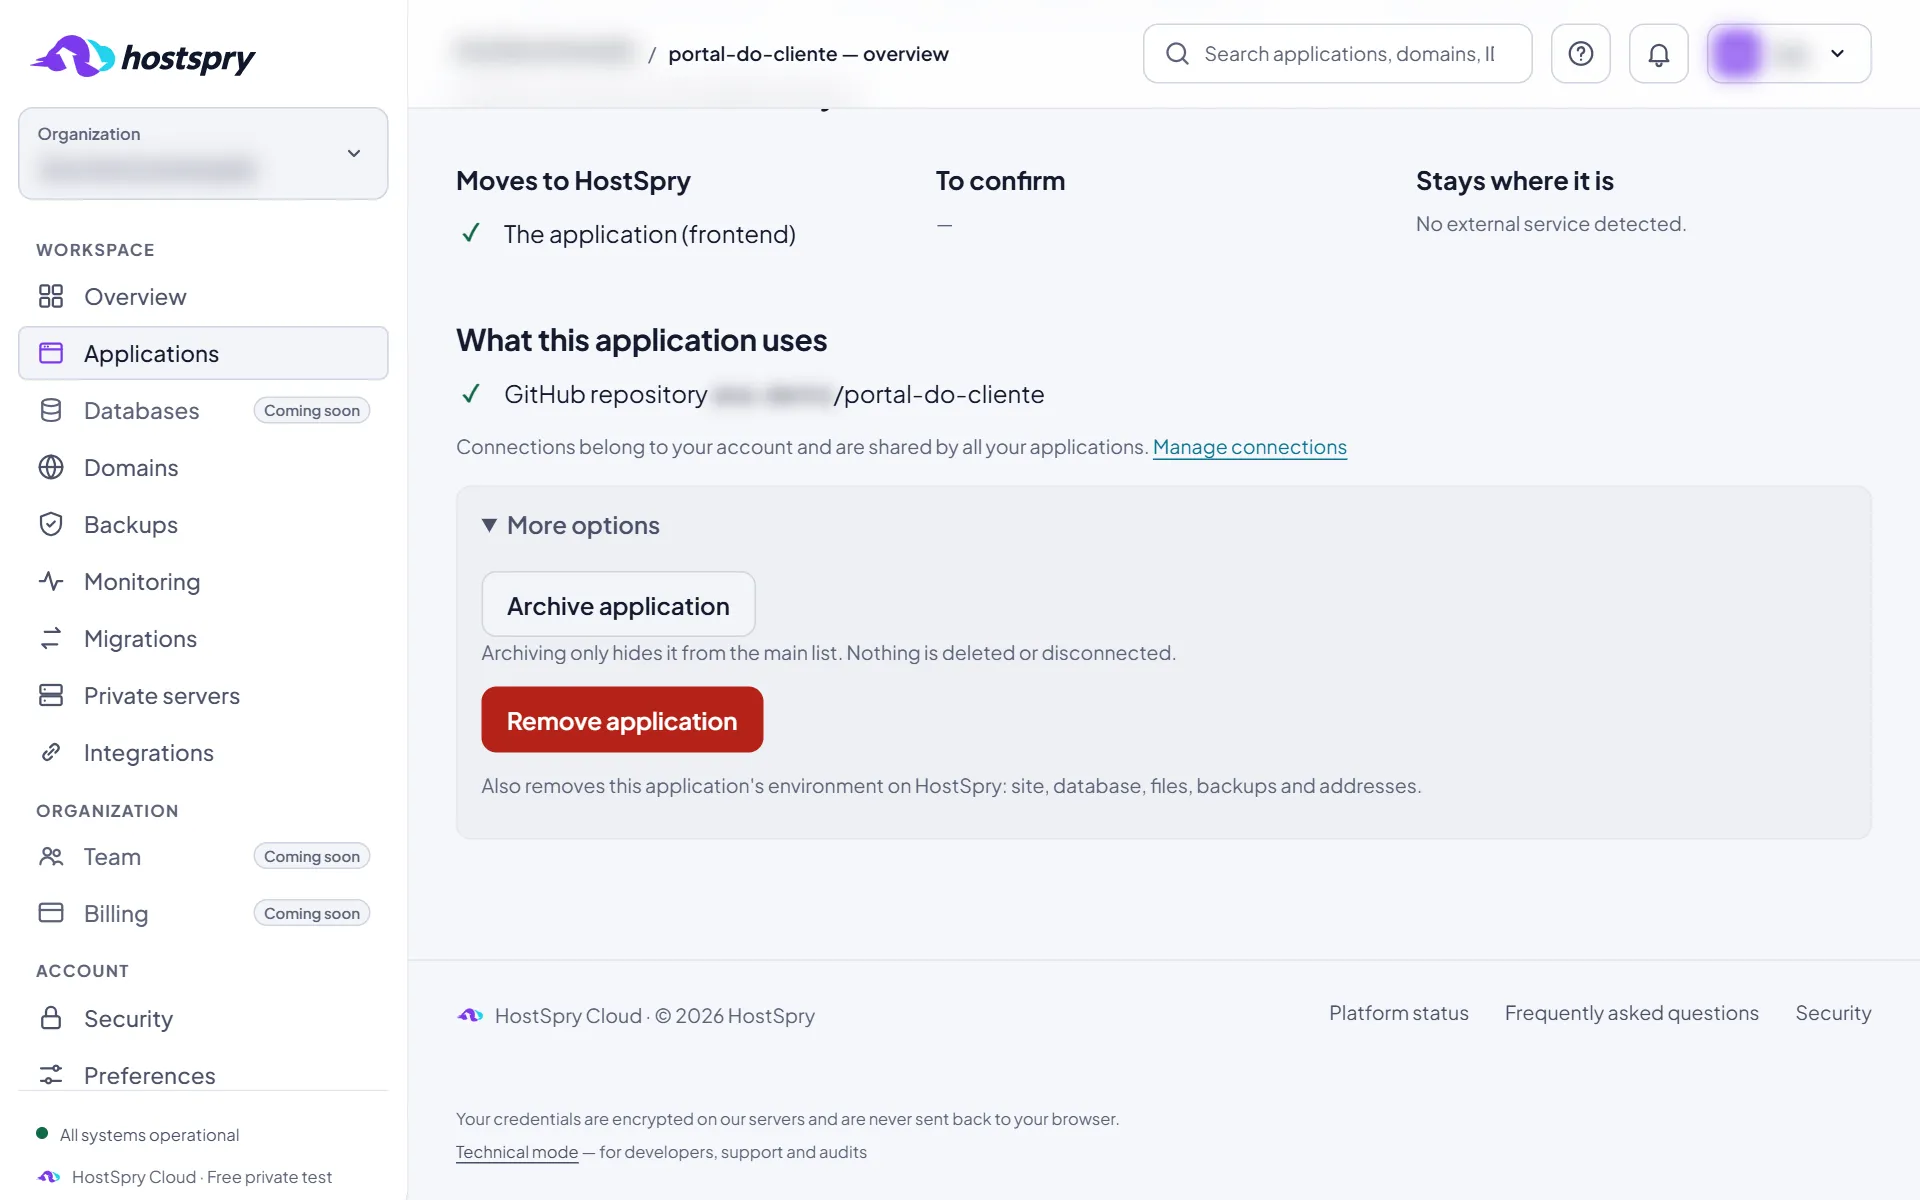Click the Private servers icon

[x=51, y=695]
